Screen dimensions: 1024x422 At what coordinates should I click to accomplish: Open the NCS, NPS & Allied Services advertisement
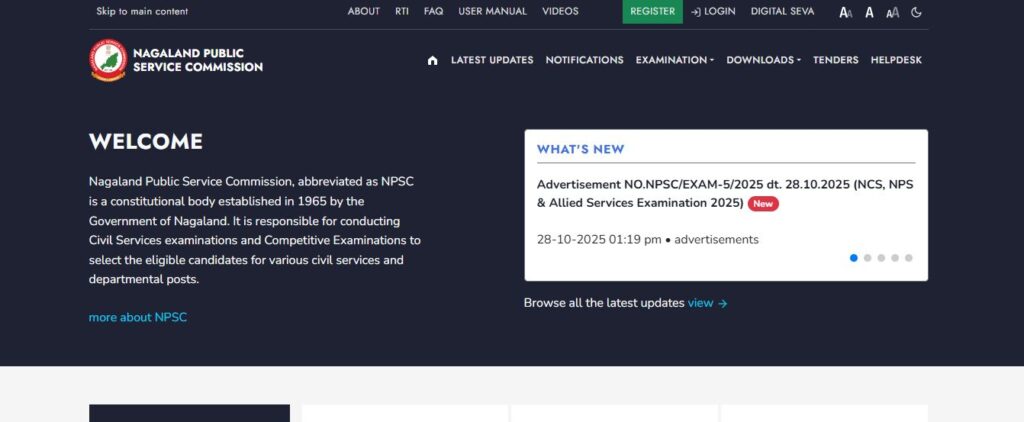coord(725,194)
